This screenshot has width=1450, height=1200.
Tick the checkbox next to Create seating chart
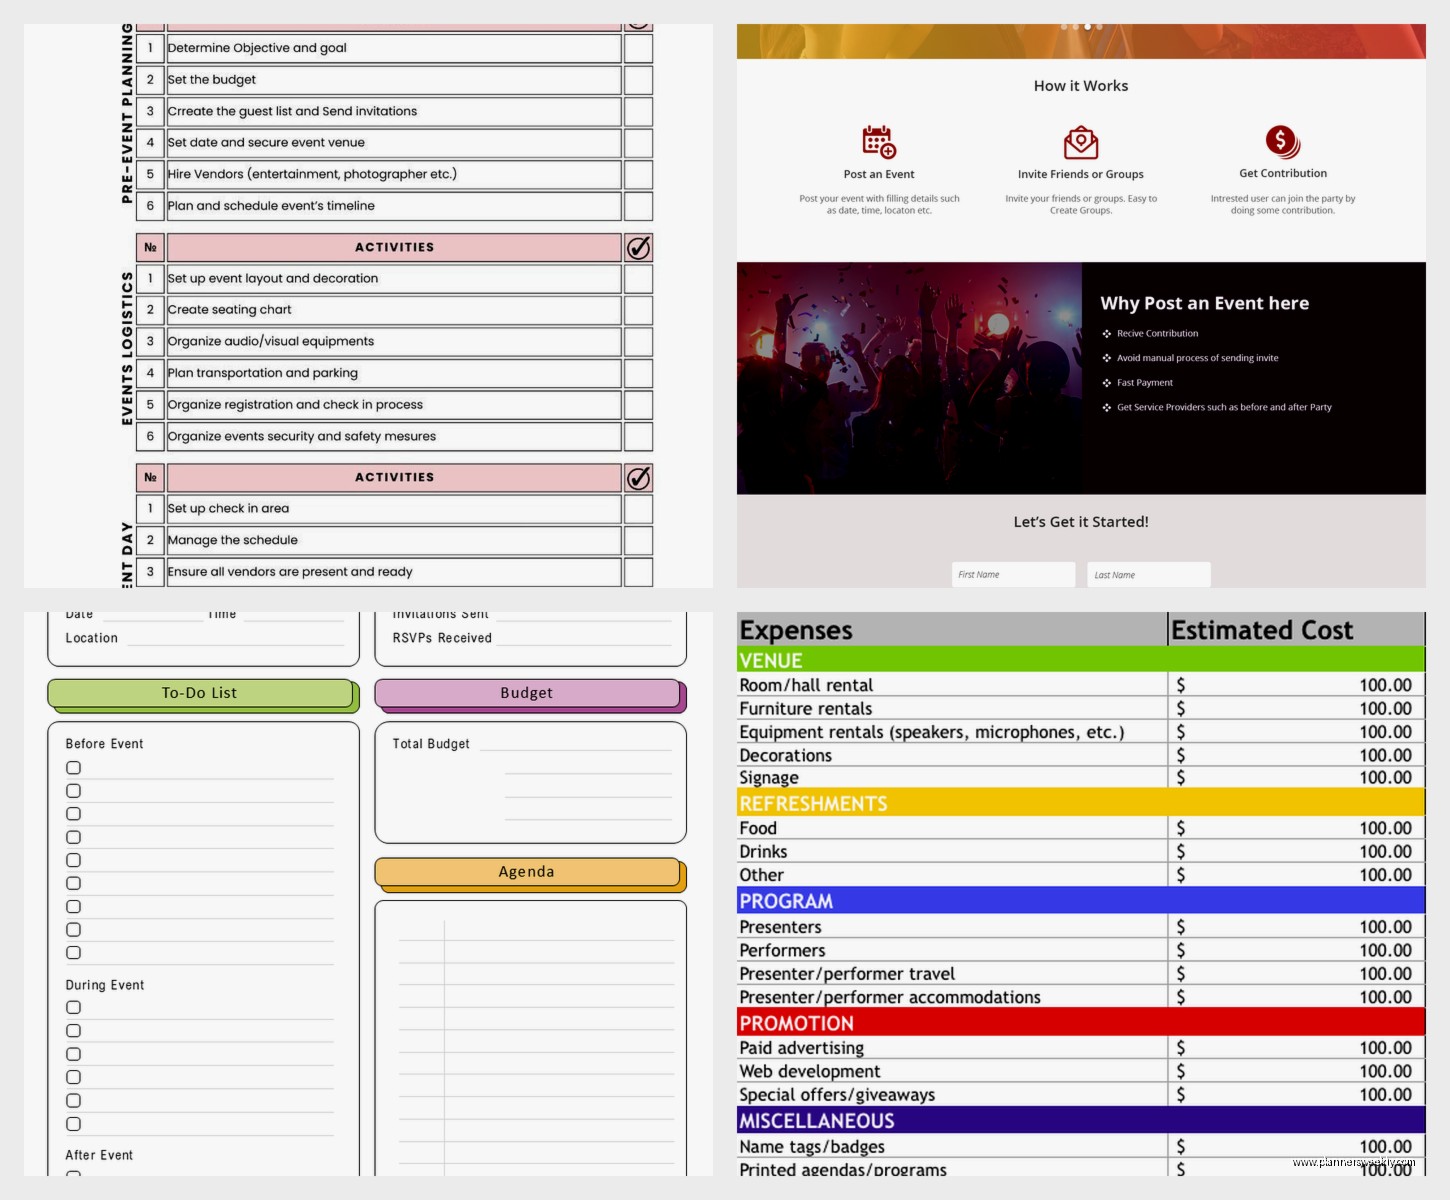(x=639, y=310)
